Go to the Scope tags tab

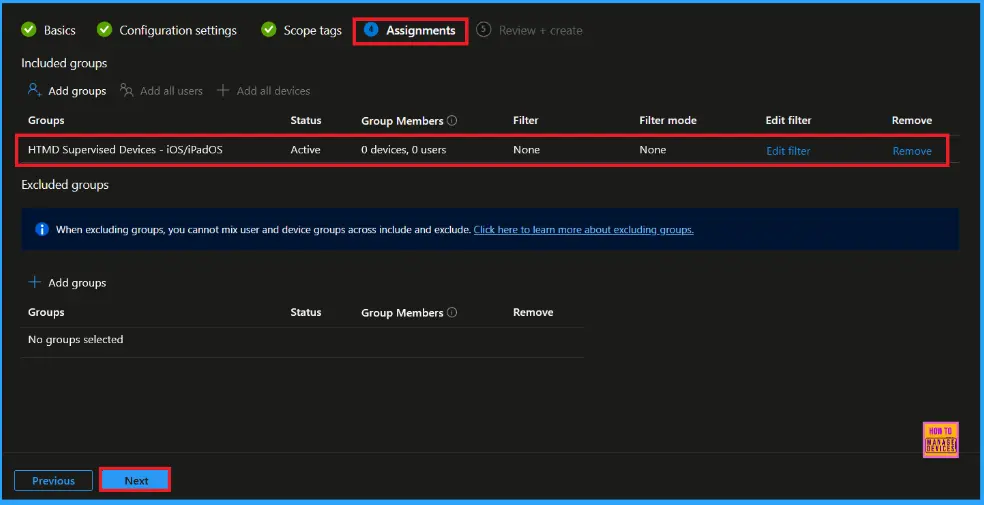(312, 31)
